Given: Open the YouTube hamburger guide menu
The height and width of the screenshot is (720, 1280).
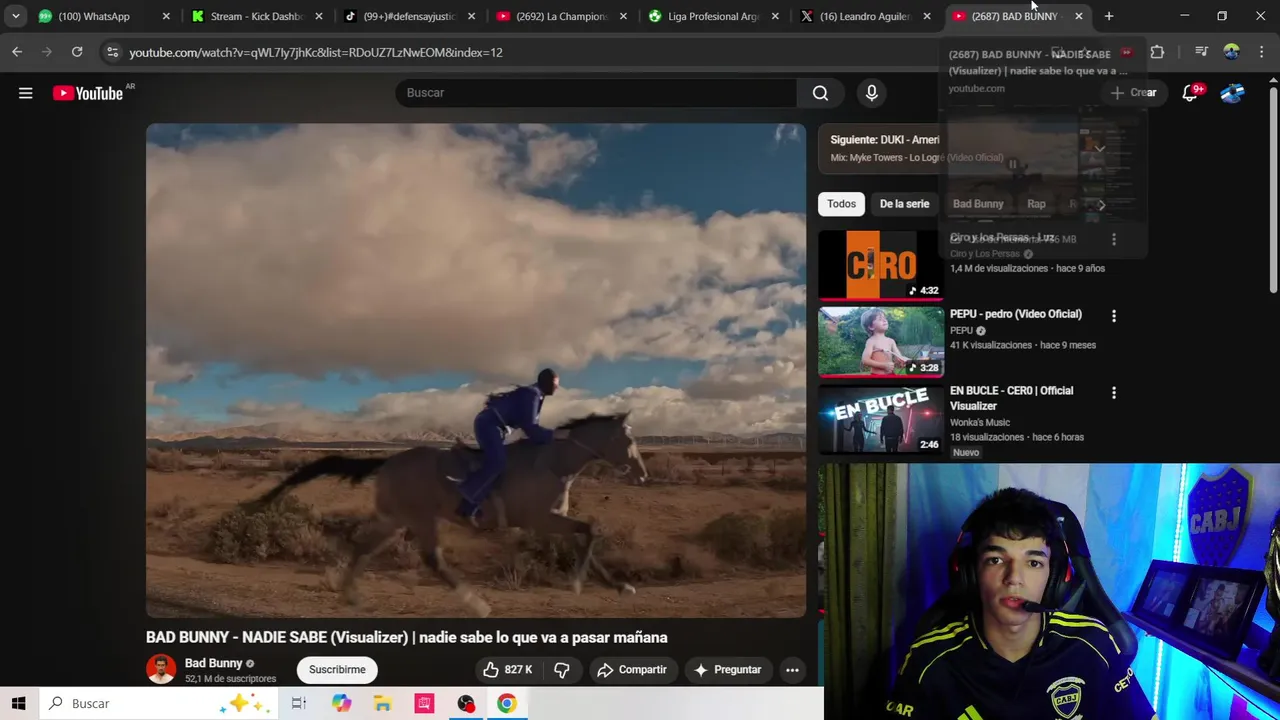Looking at the screenshot, I should tap(26, 93).
